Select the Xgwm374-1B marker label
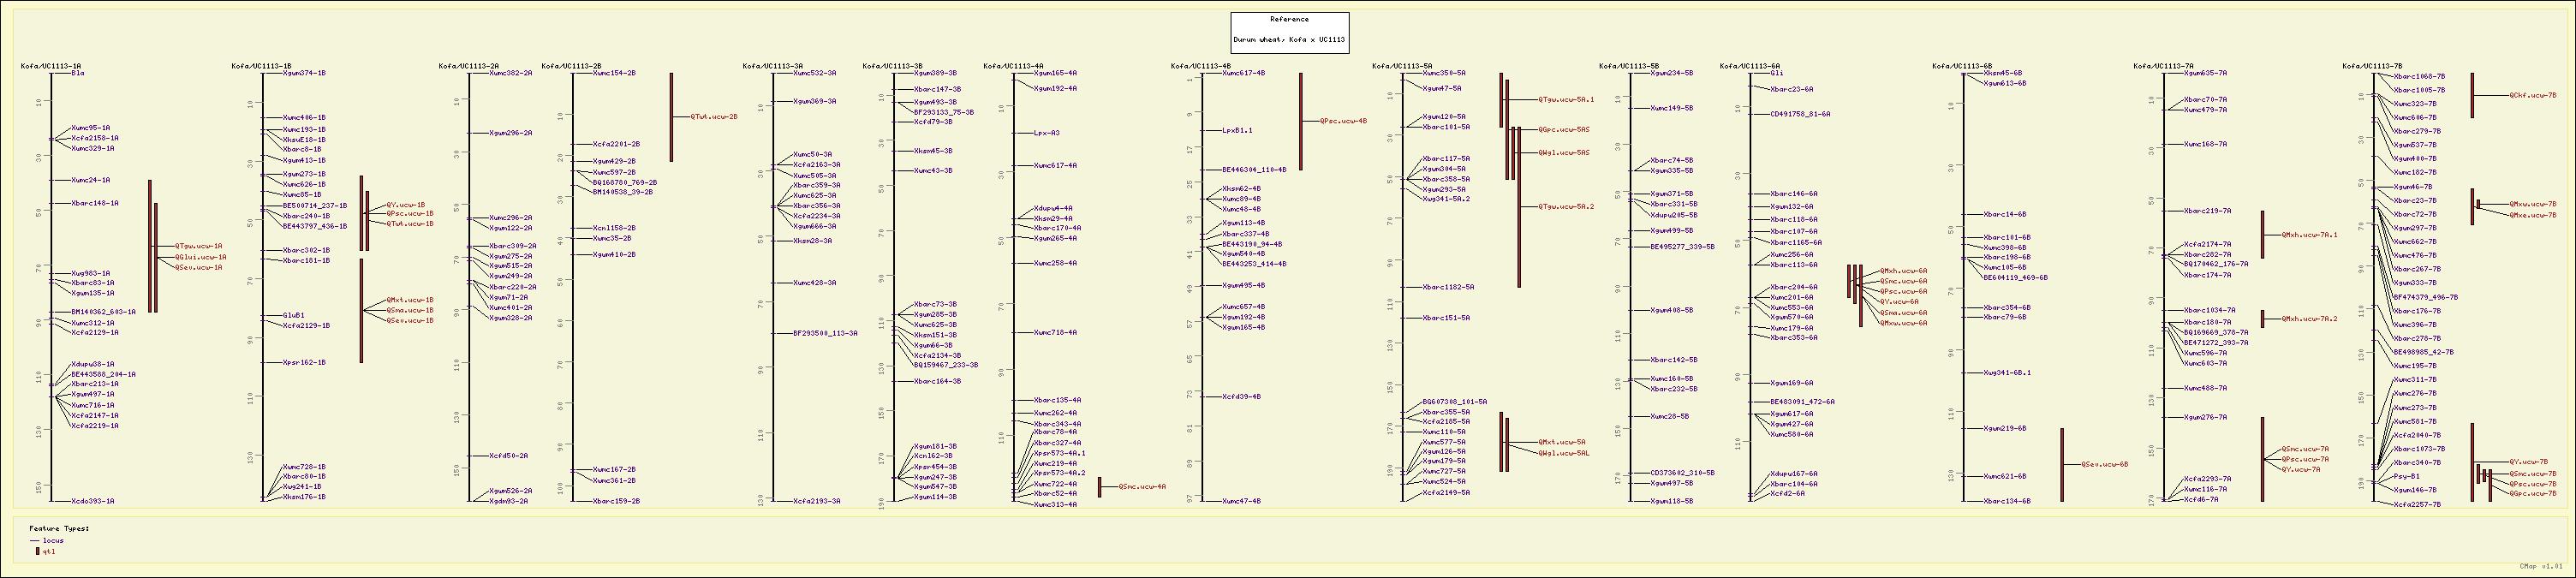This screenshot has height=578, width=2576. click(304, 73)
